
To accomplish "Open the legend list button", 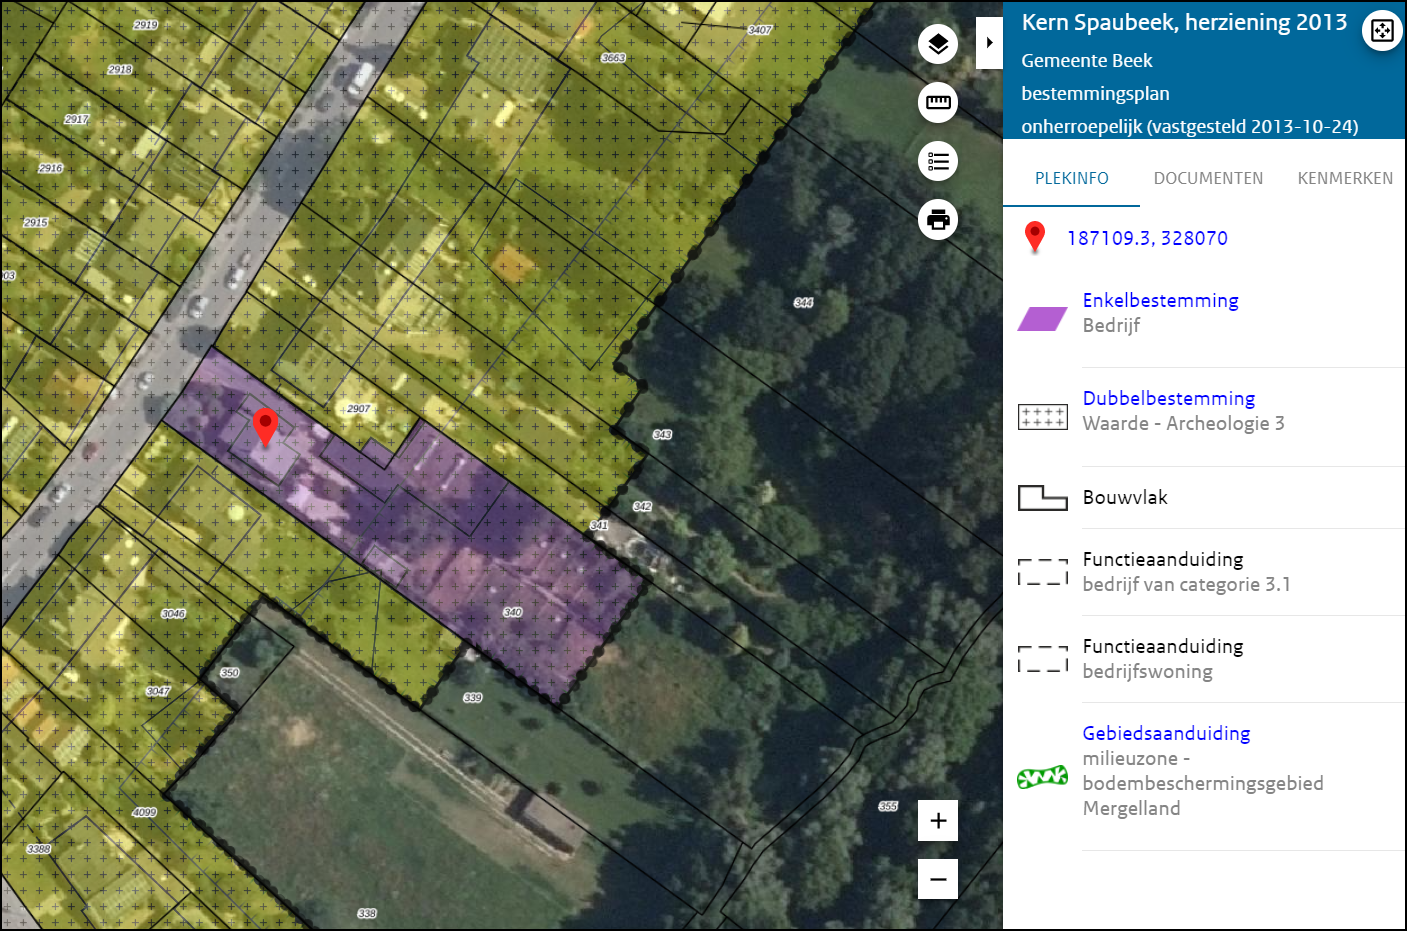I will coord(938,161).
